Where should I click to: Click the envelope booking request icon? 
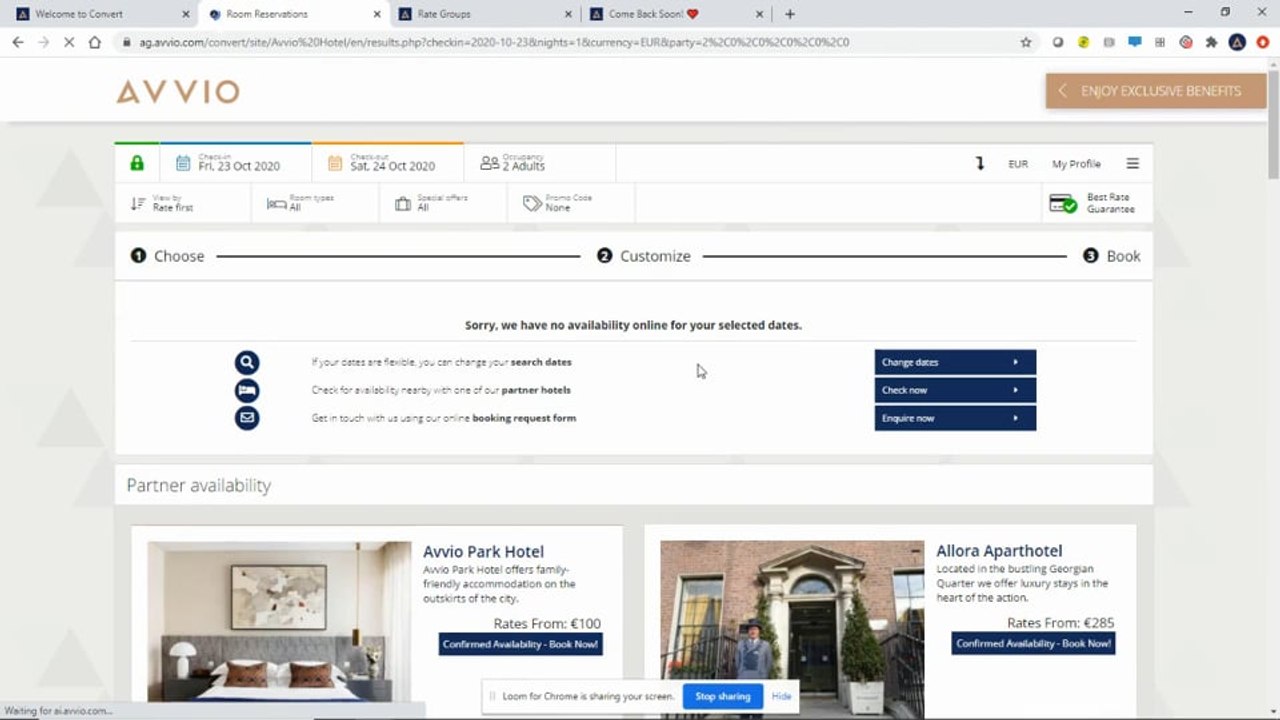(247, 418)
